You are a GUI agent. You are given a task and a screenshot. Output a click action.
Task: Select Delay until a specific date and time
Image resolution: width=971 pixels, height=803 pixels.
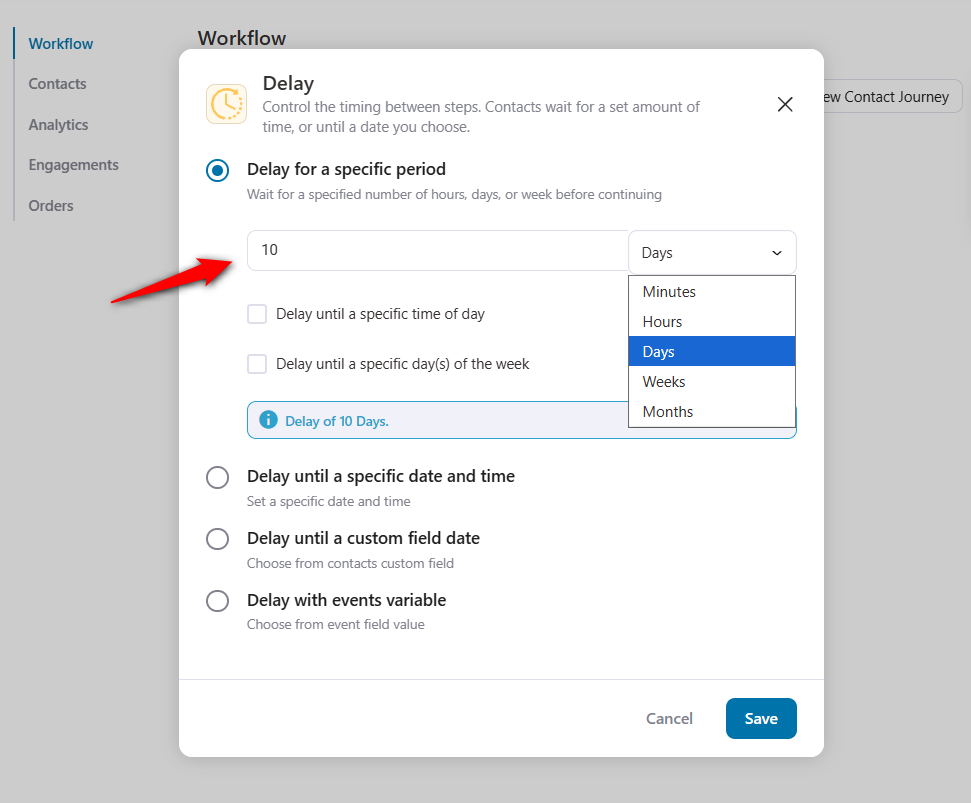[217, 477]
